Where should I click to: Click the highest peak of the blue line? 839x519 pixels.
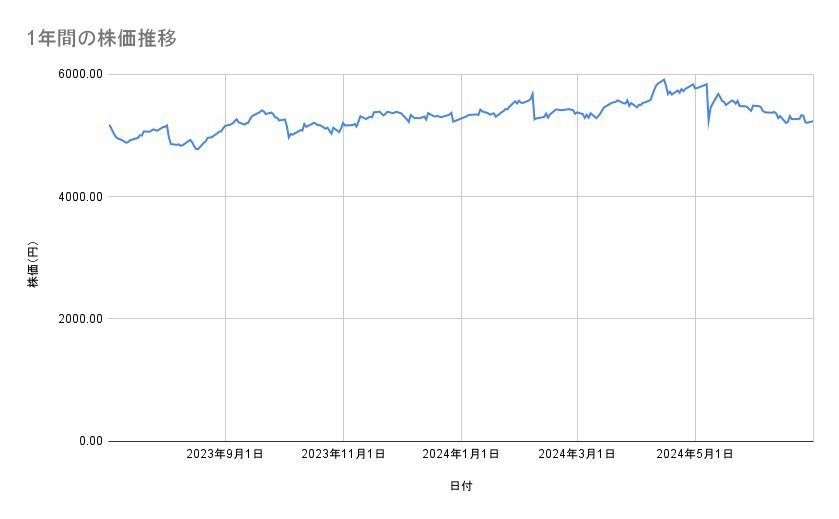664,80
